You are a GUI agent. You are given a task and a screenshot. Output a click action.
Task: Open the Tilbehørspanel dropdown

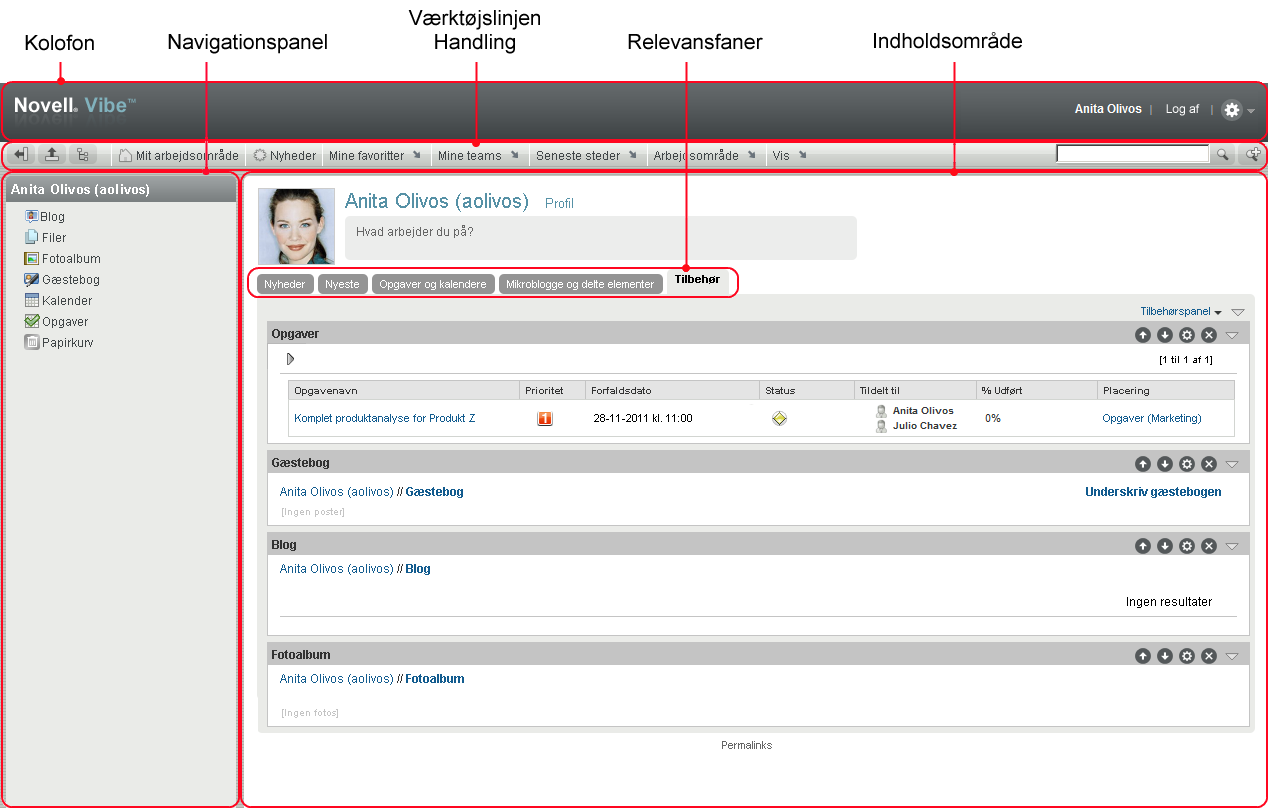1181,312
